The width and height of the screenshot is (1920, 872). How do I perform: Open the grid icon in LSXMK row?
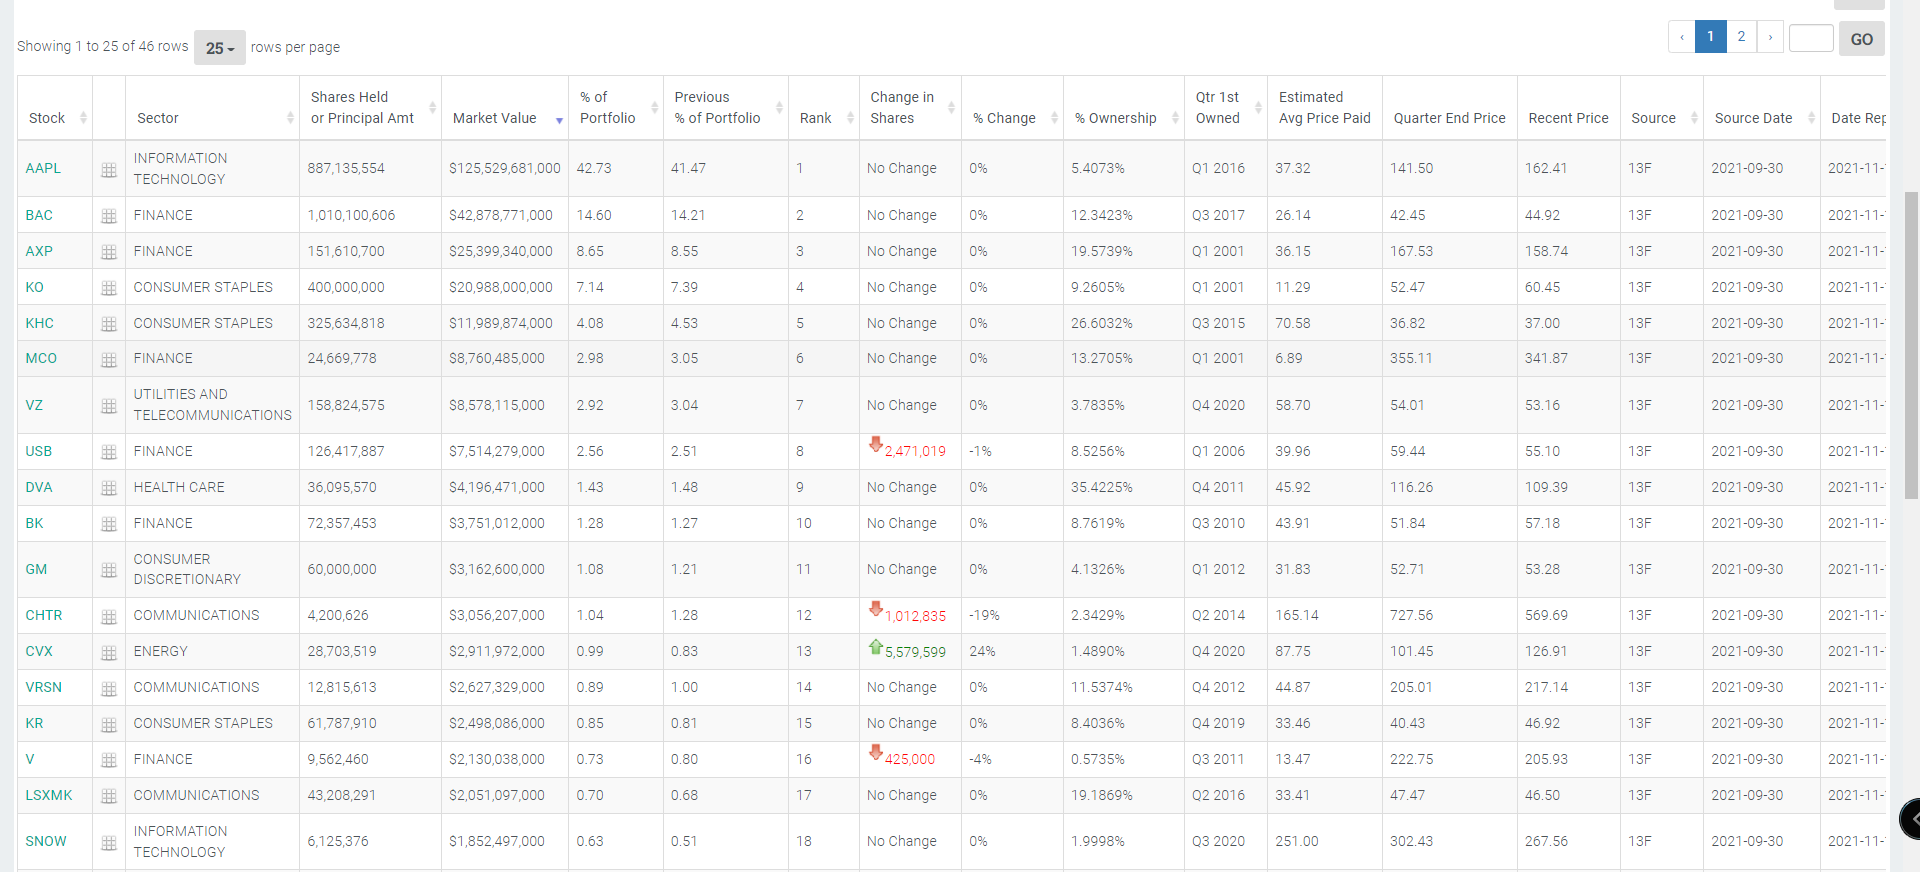109,797
